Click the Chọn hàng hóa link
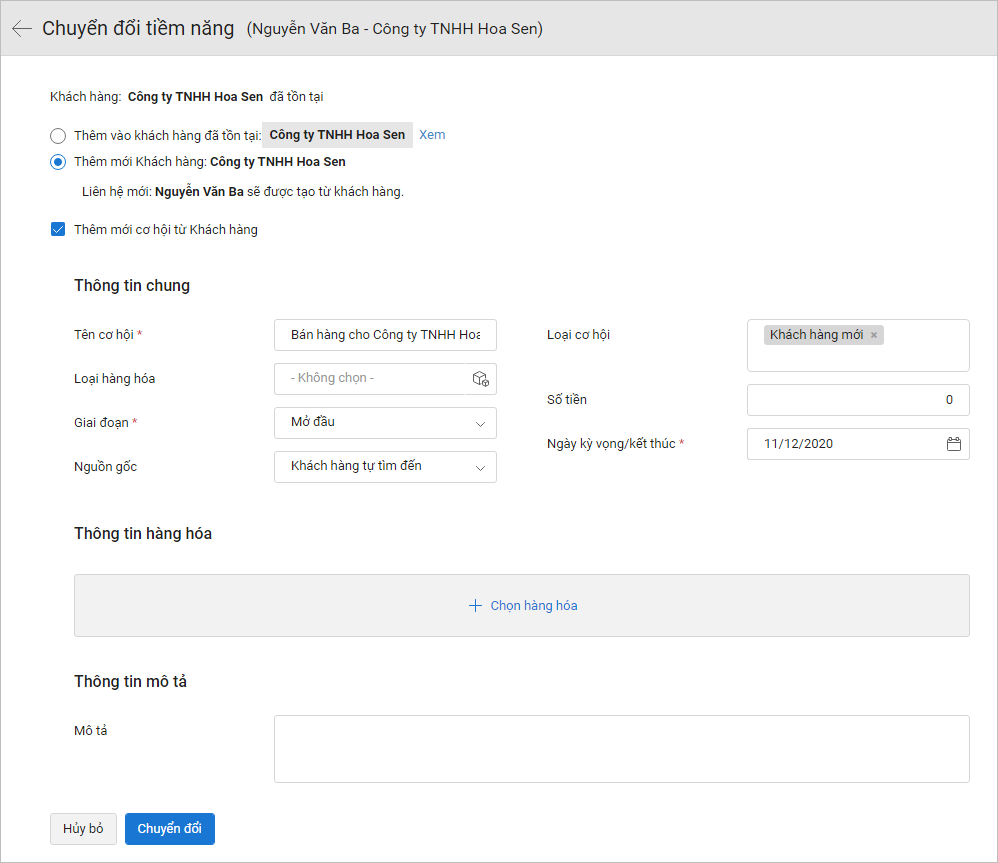The width and height of the screenshot is (998, 863). 533,605
